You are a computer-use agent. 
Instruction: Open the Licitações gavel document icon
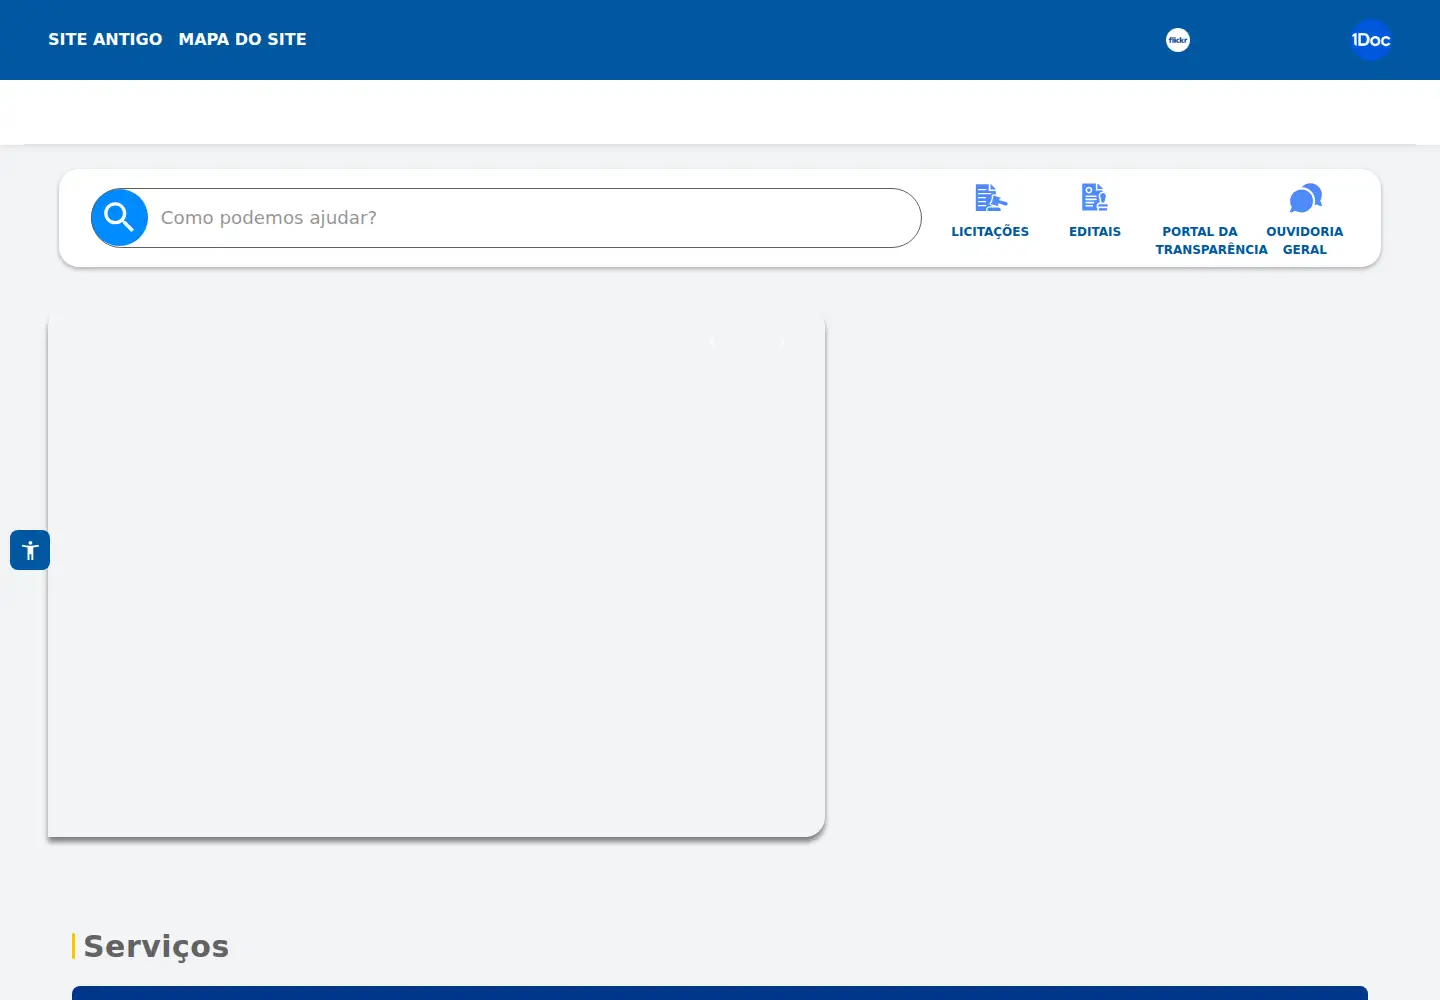(x=991, y=198)
